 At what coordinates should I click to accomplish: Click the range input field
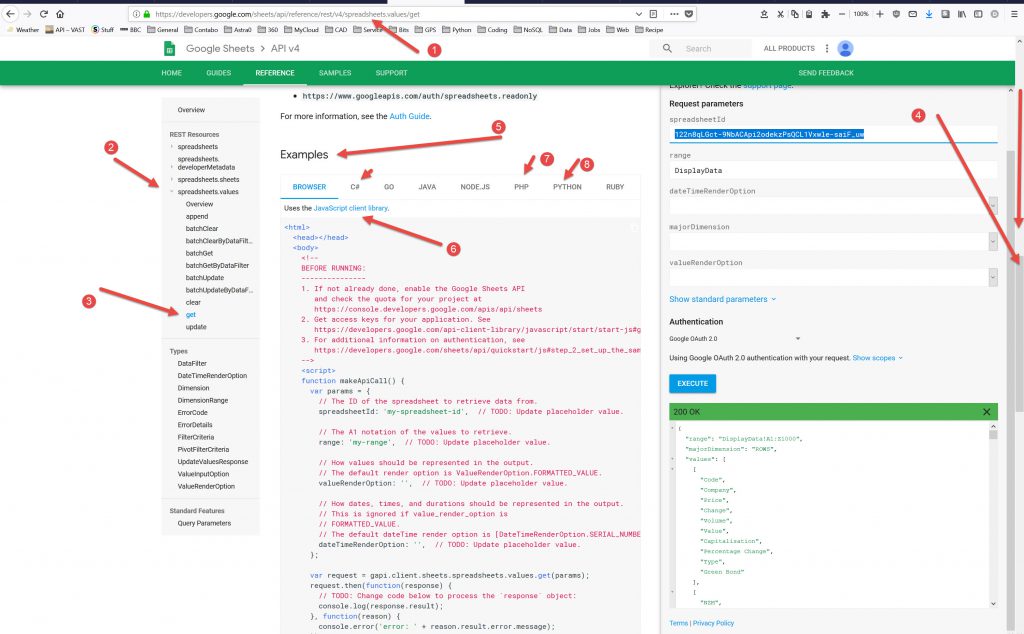pos(830,169)
